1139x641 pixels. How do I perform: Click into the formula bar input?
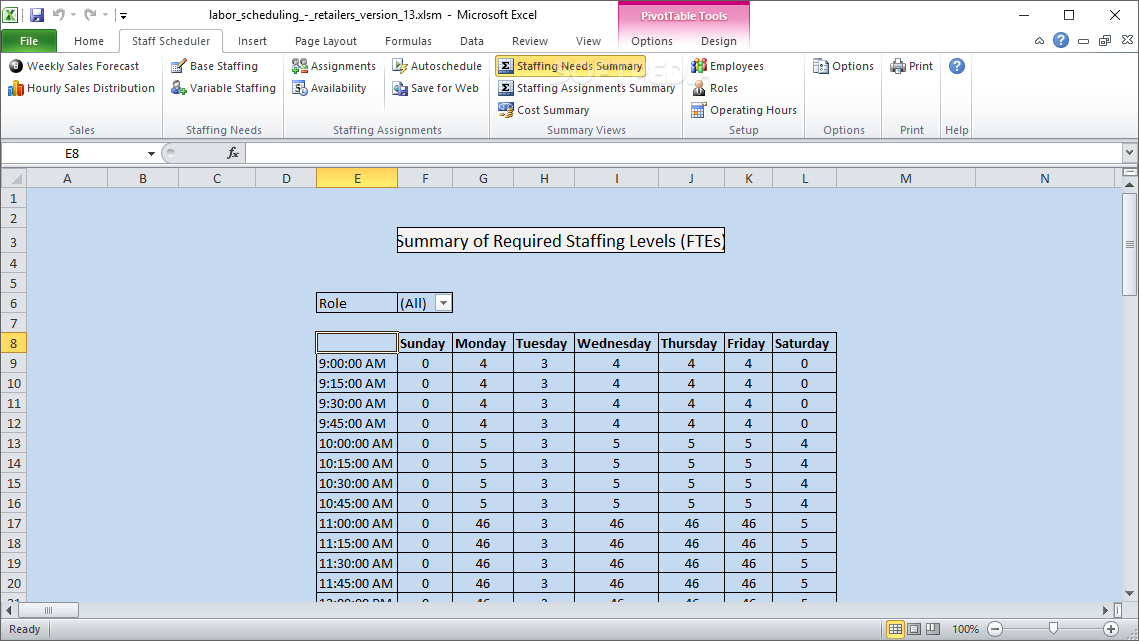684,153
